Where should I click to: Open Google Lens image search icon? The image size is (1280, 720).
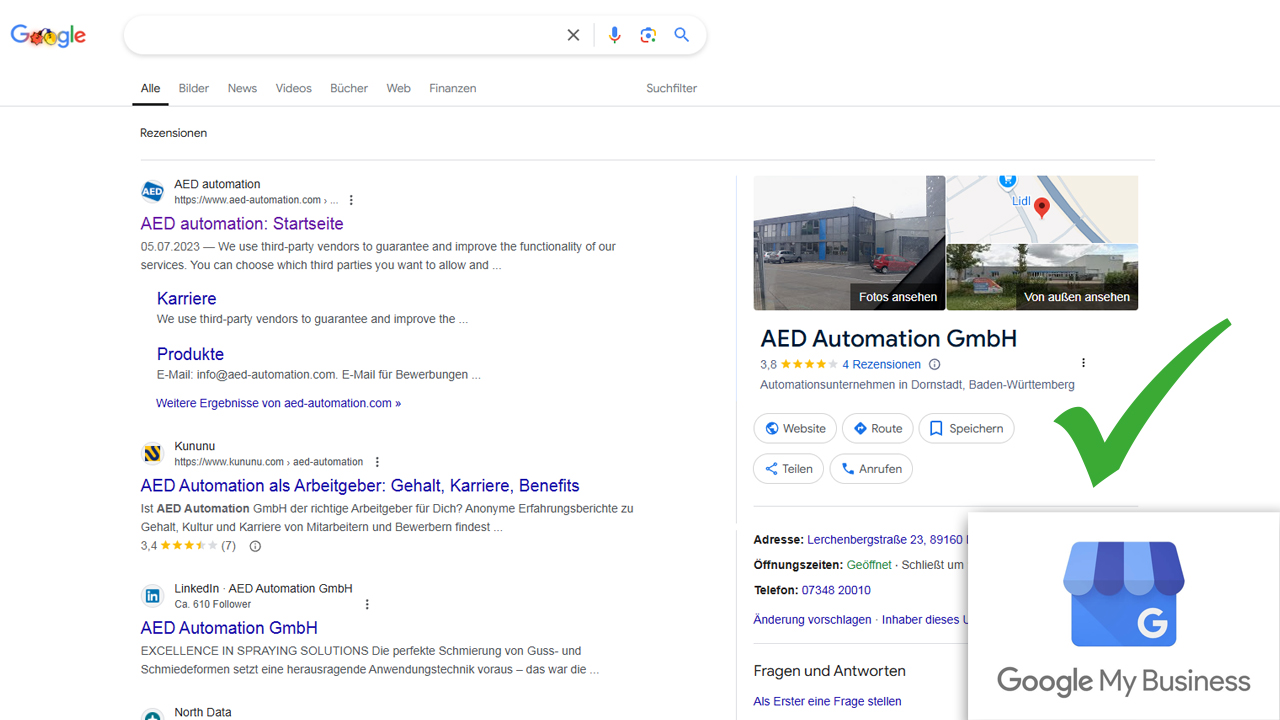coord(648,35)
